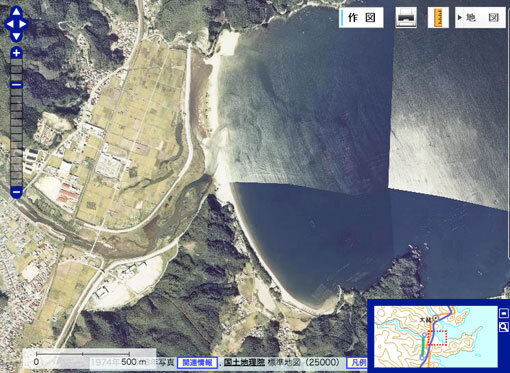Collapse the overview map with the minus icon
The image size is (510, 373).
click(x=504, y=313)
